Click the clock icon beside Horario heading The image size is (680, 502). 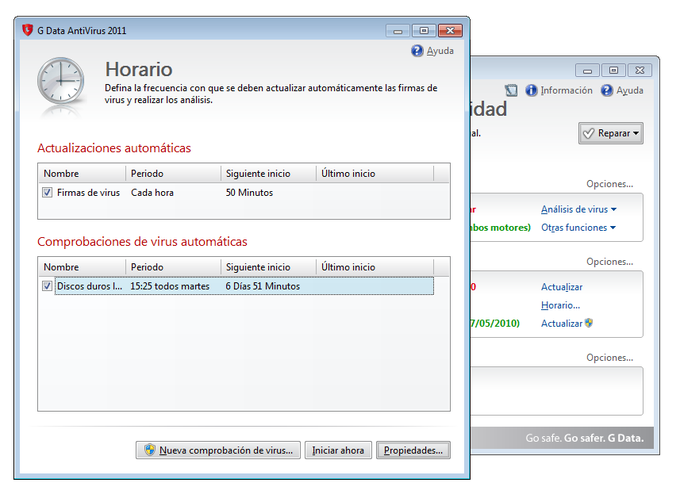(x=61, y=81)
